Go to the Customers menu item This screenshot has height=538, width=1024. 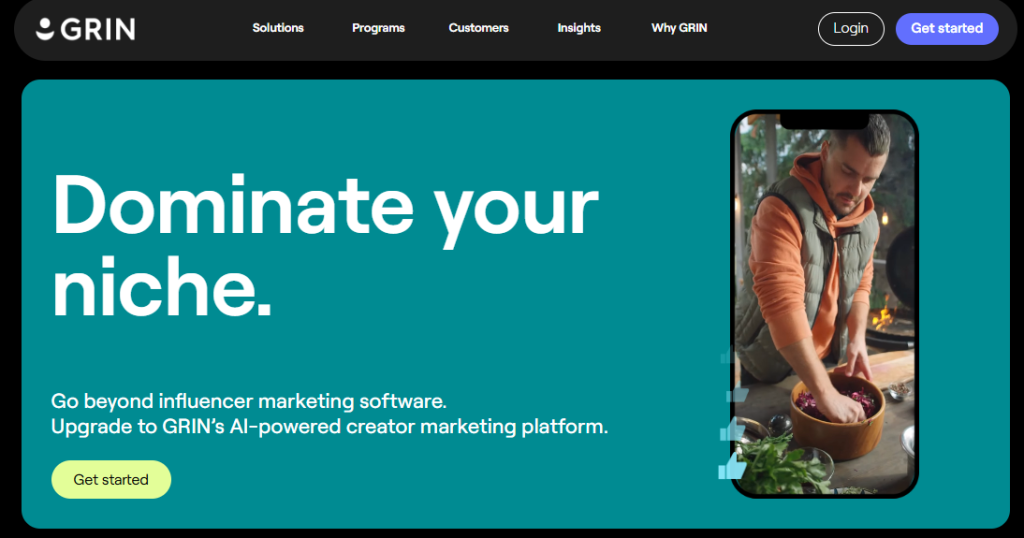479,28
